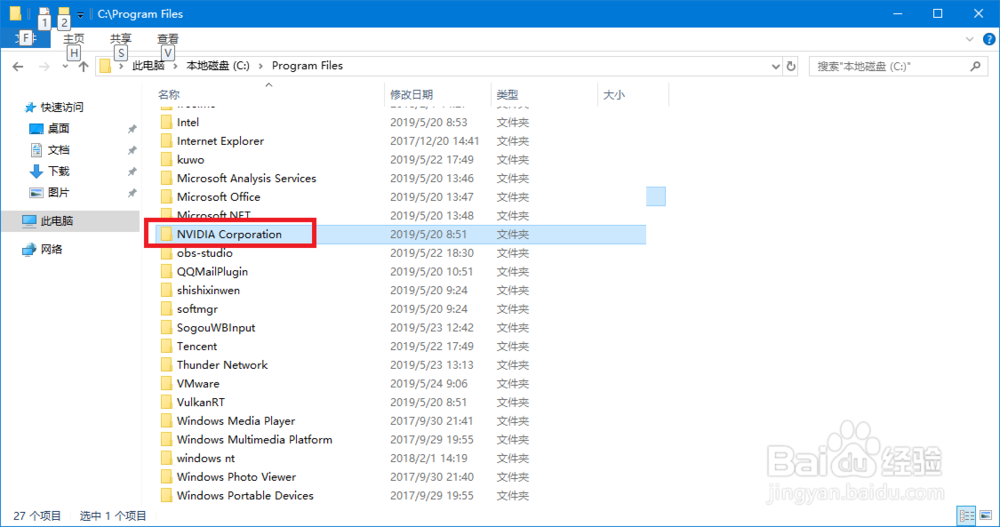1000x527 pixels.
Task: Select 网络 in the navigation pane
Action: coord(51,249)
